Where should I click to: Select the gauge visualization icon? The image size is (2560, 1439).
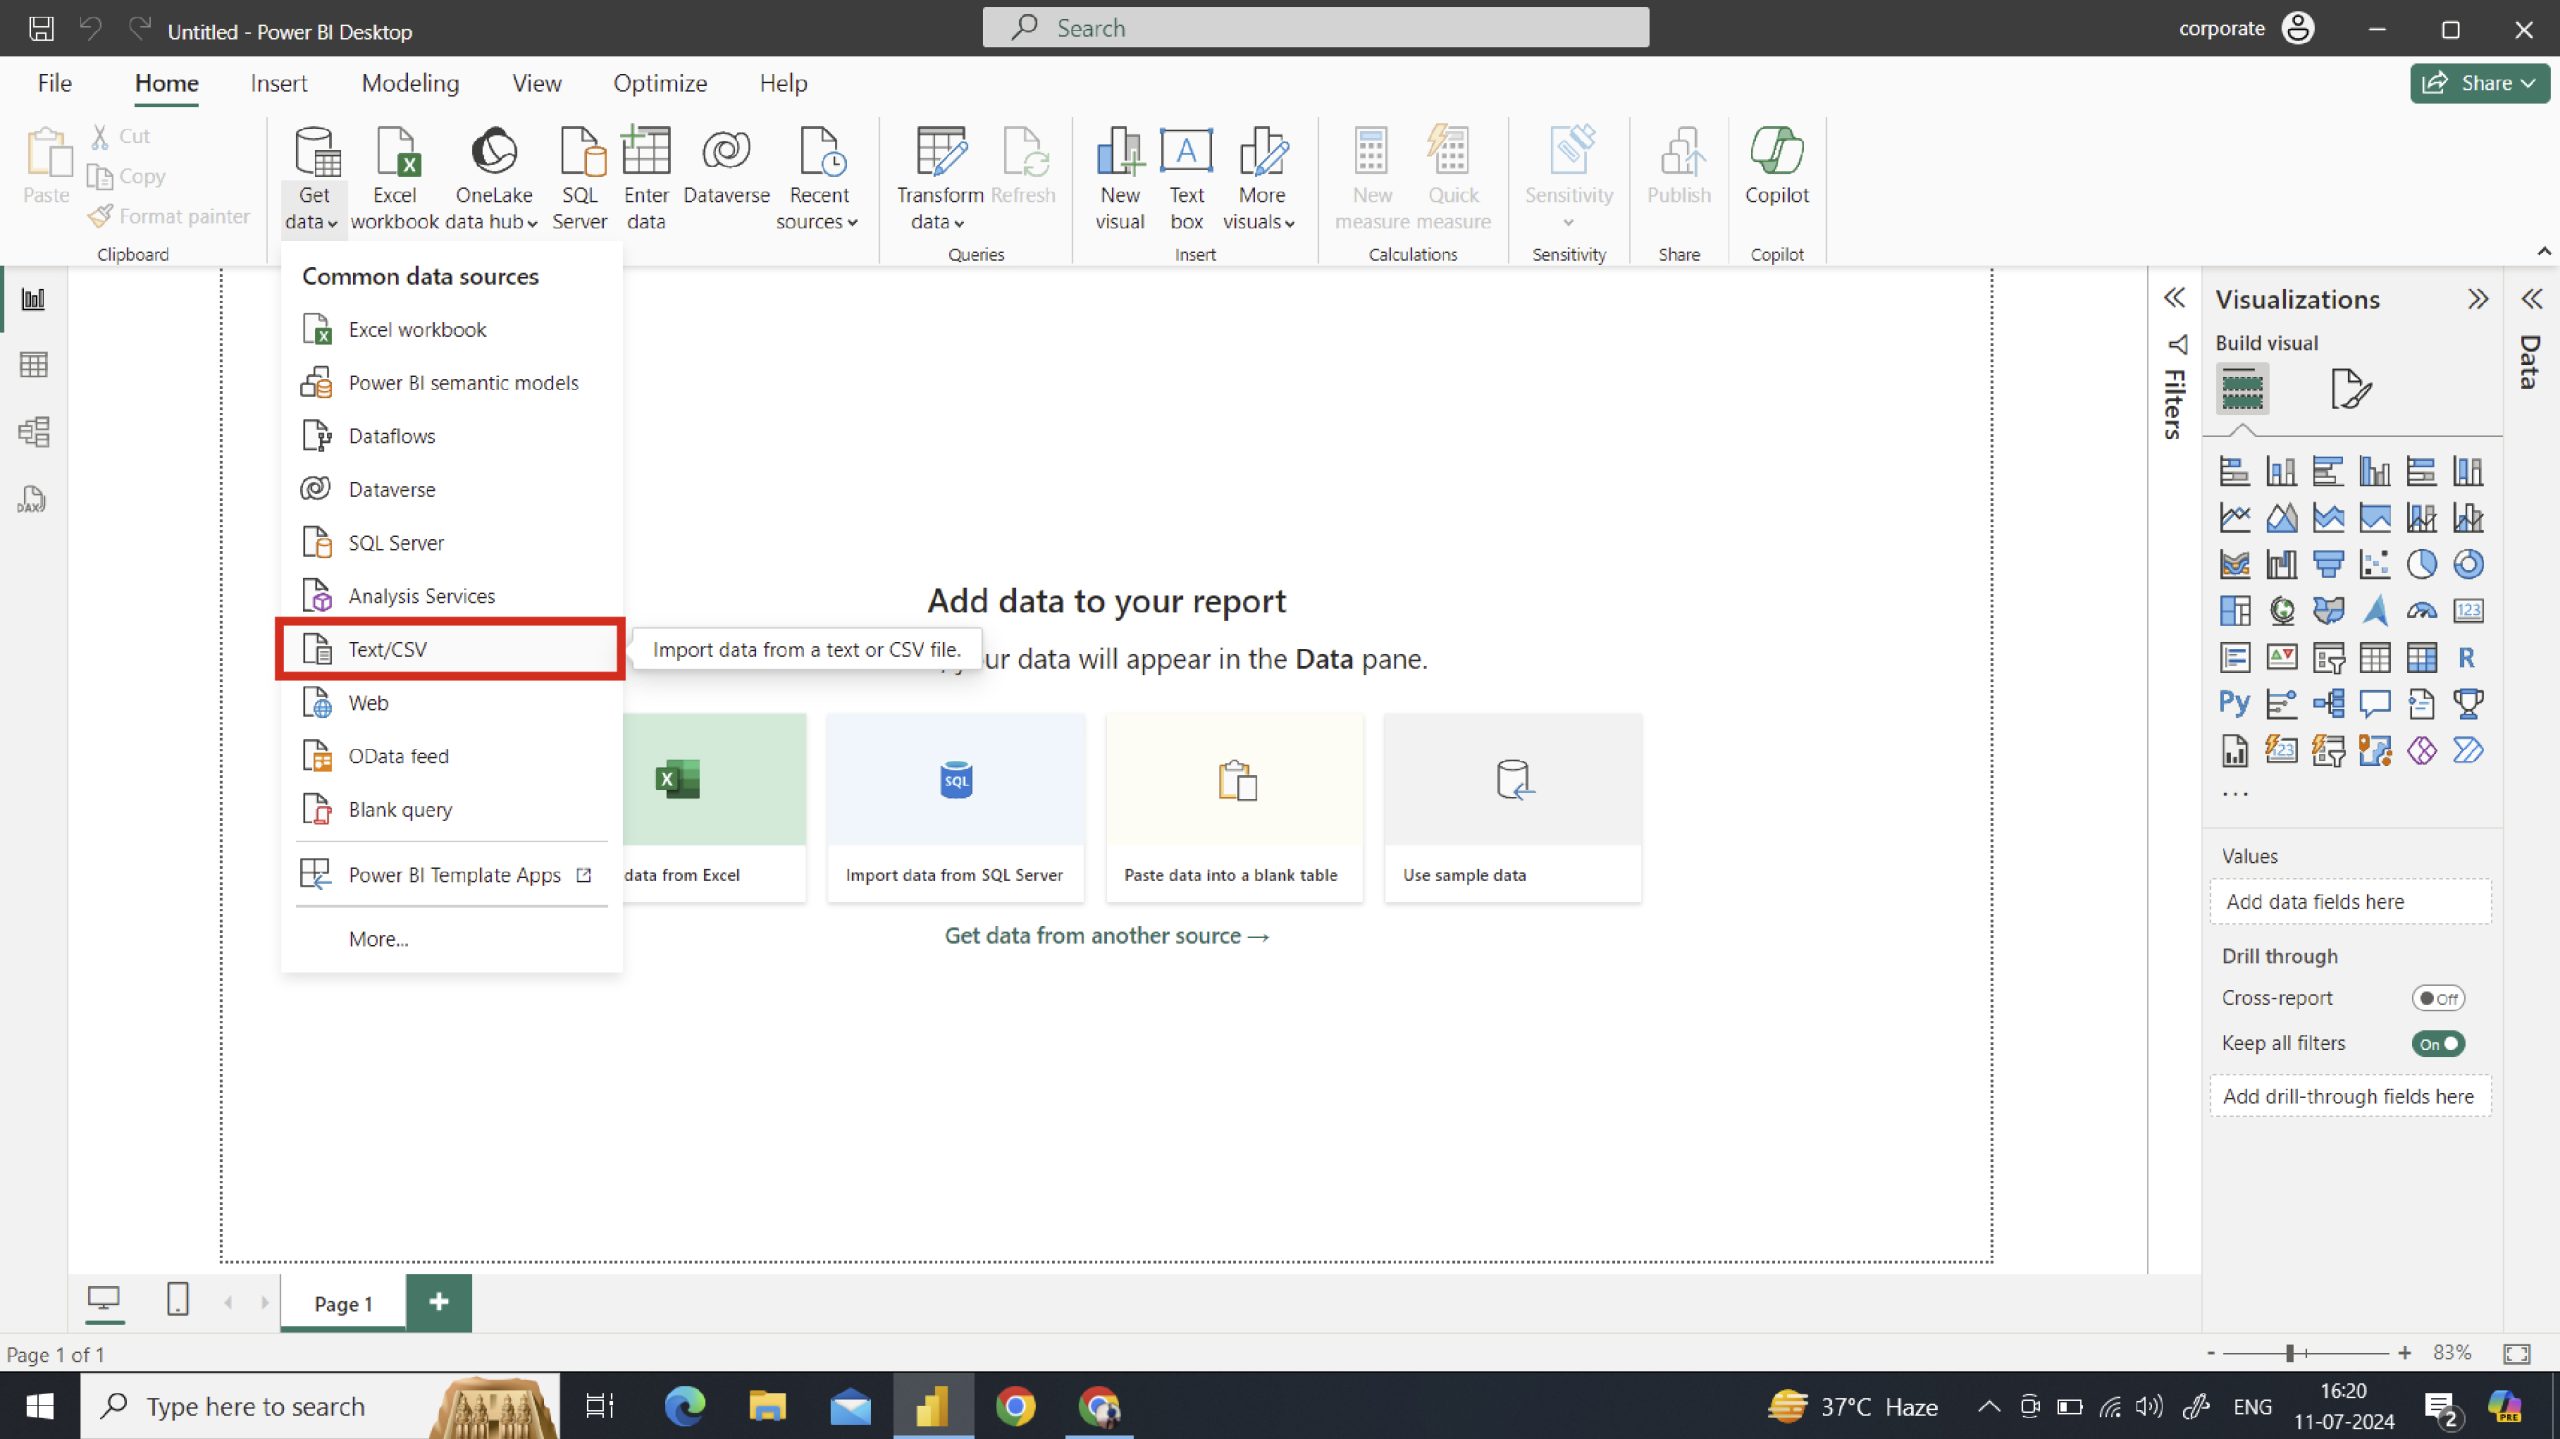[2421, 610]
